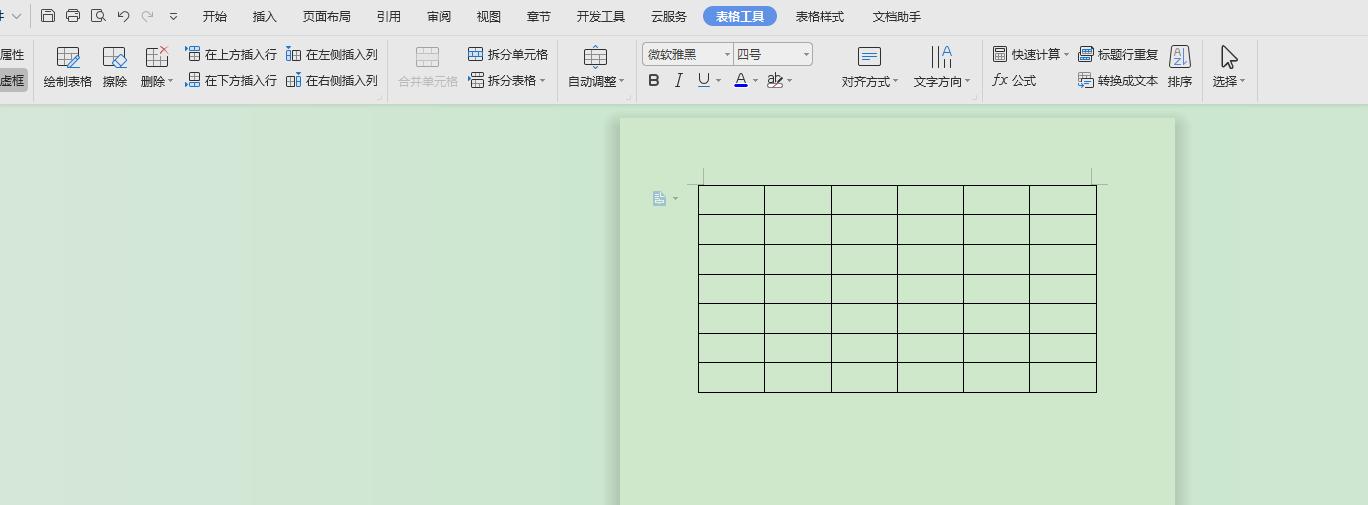Insert a column right with 在右侧插入列
Viewport: 1368px width, 505px height.
click(x=332, y=80)
